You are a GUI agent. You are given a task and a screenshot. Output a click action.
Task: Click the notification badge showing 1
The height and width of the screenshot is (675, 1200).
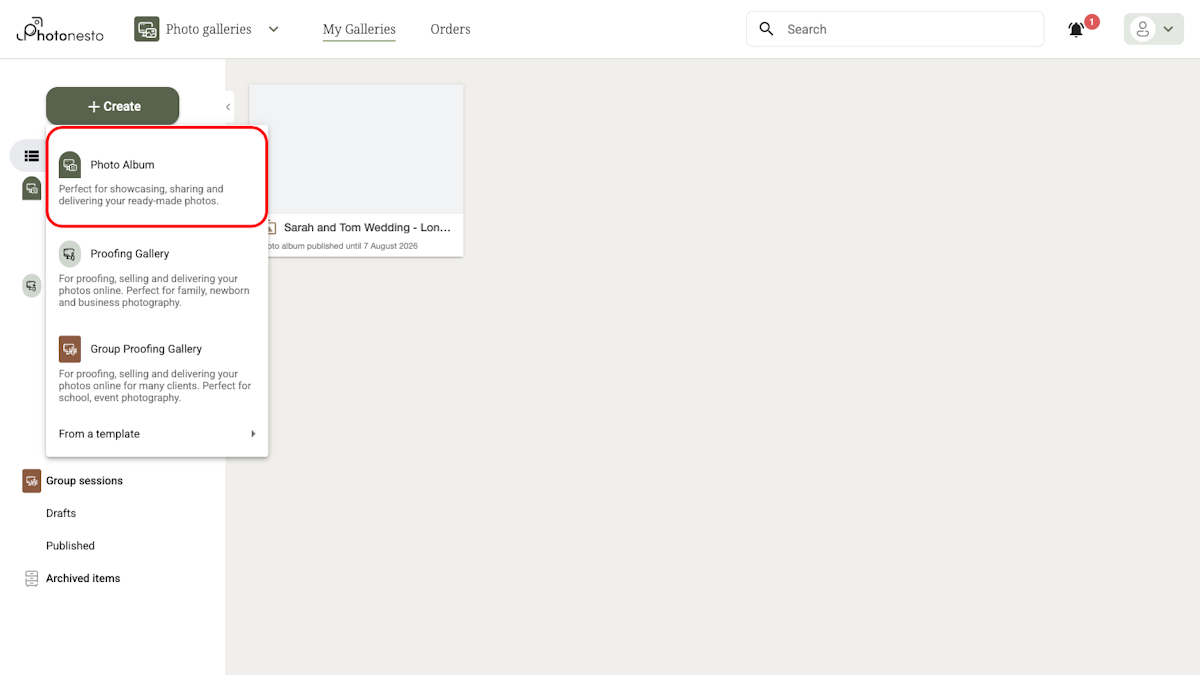tap(1092, 21)
